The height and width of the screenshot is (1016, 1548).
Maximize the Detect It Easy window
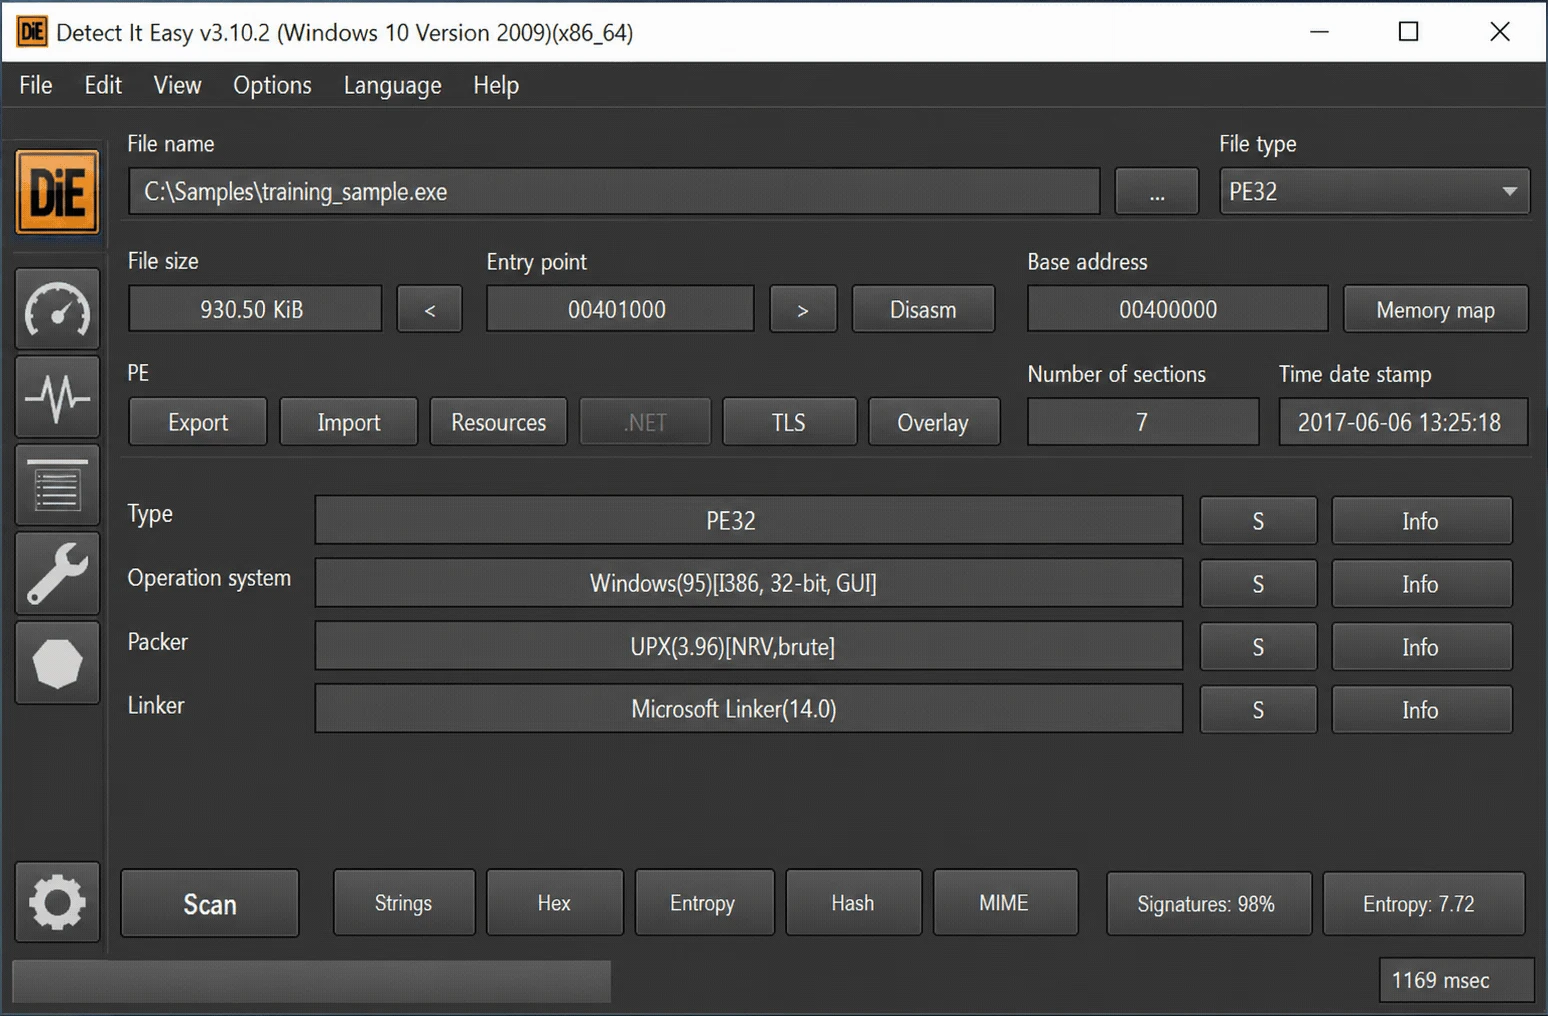tap(1408, 32)
